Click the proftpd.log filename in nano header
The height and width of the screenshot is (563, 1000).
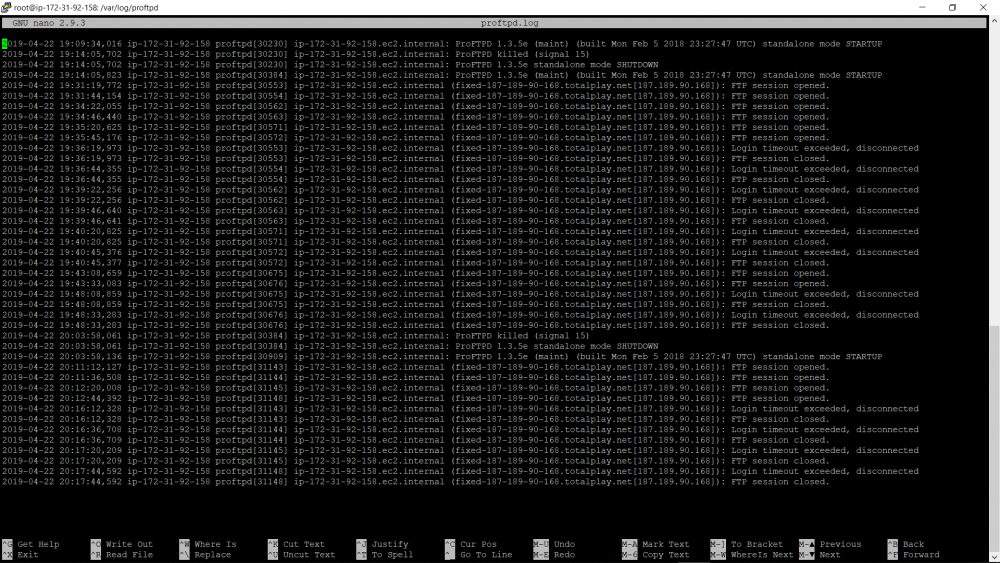click(511, 22)
